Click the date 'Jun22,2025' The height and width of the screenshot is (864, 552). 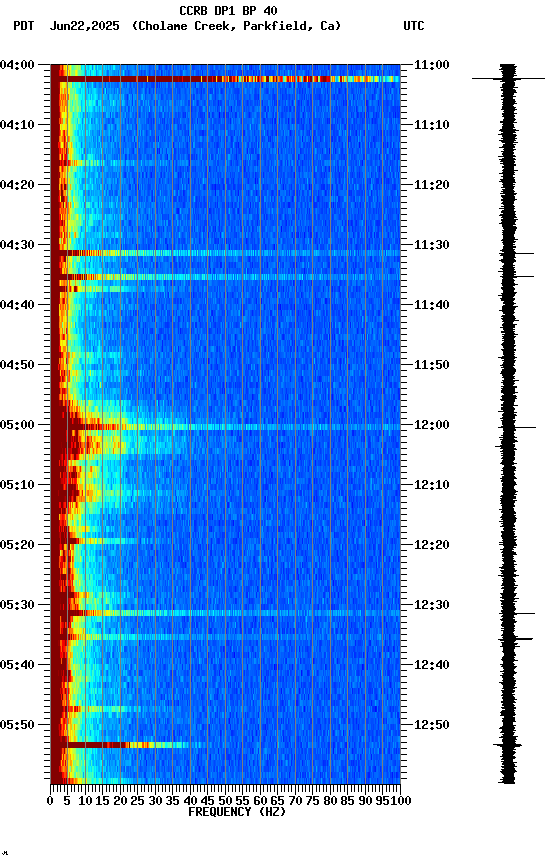pos(84,26)
